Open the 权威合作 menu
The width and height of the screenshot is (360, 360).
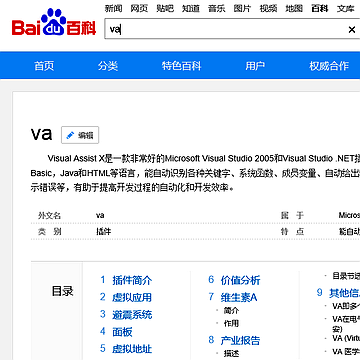(329, 66)
